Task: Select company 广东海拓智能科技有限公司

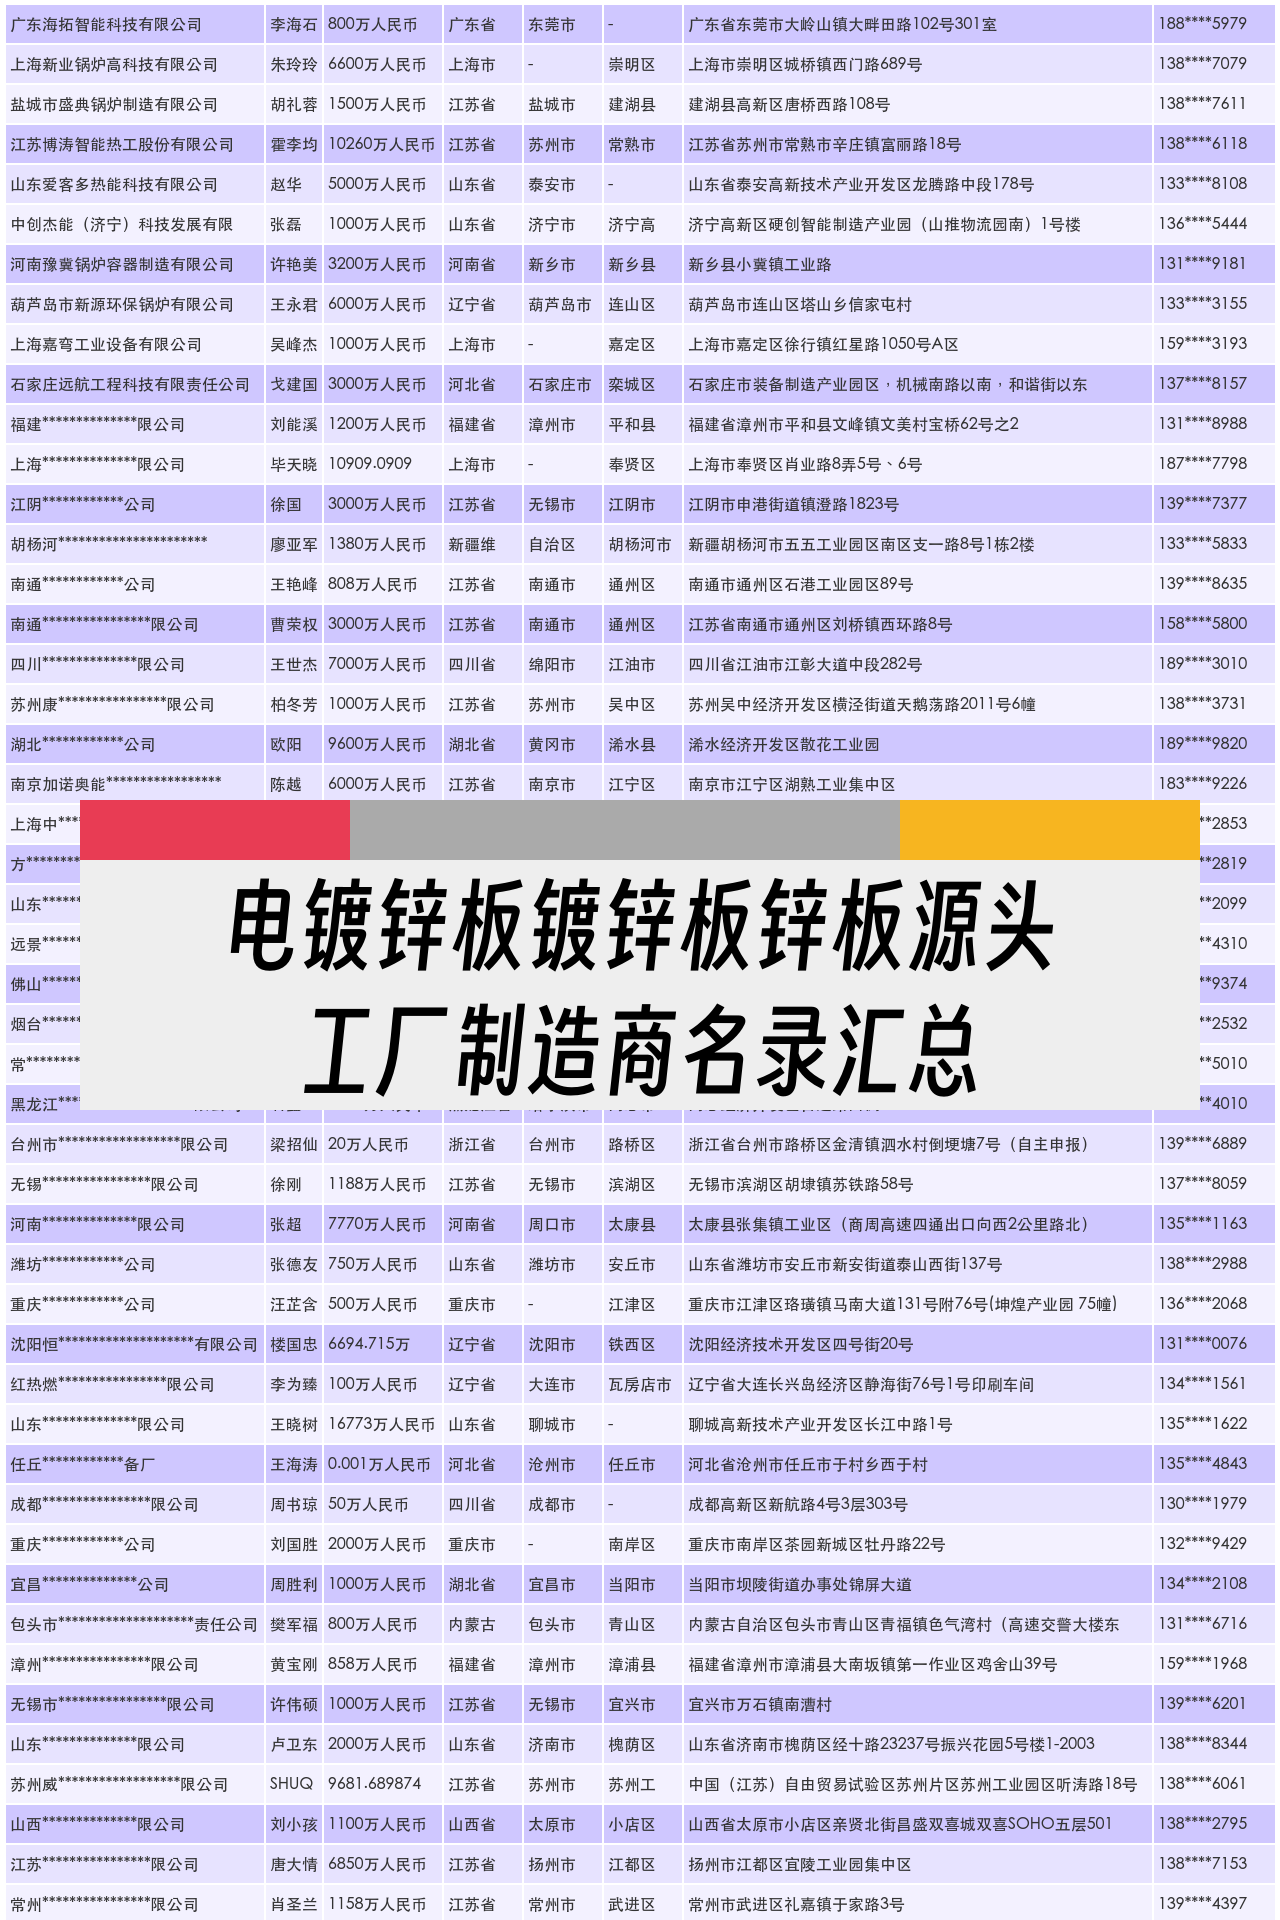Action: click(106, 24)
